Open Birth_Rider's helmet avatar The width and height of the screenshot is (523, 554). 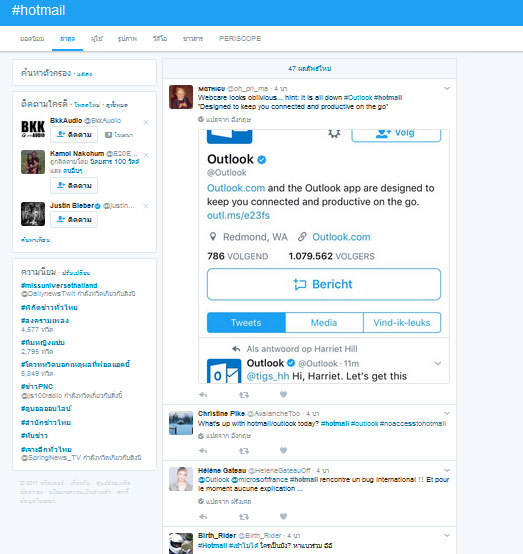coord(181,543)
